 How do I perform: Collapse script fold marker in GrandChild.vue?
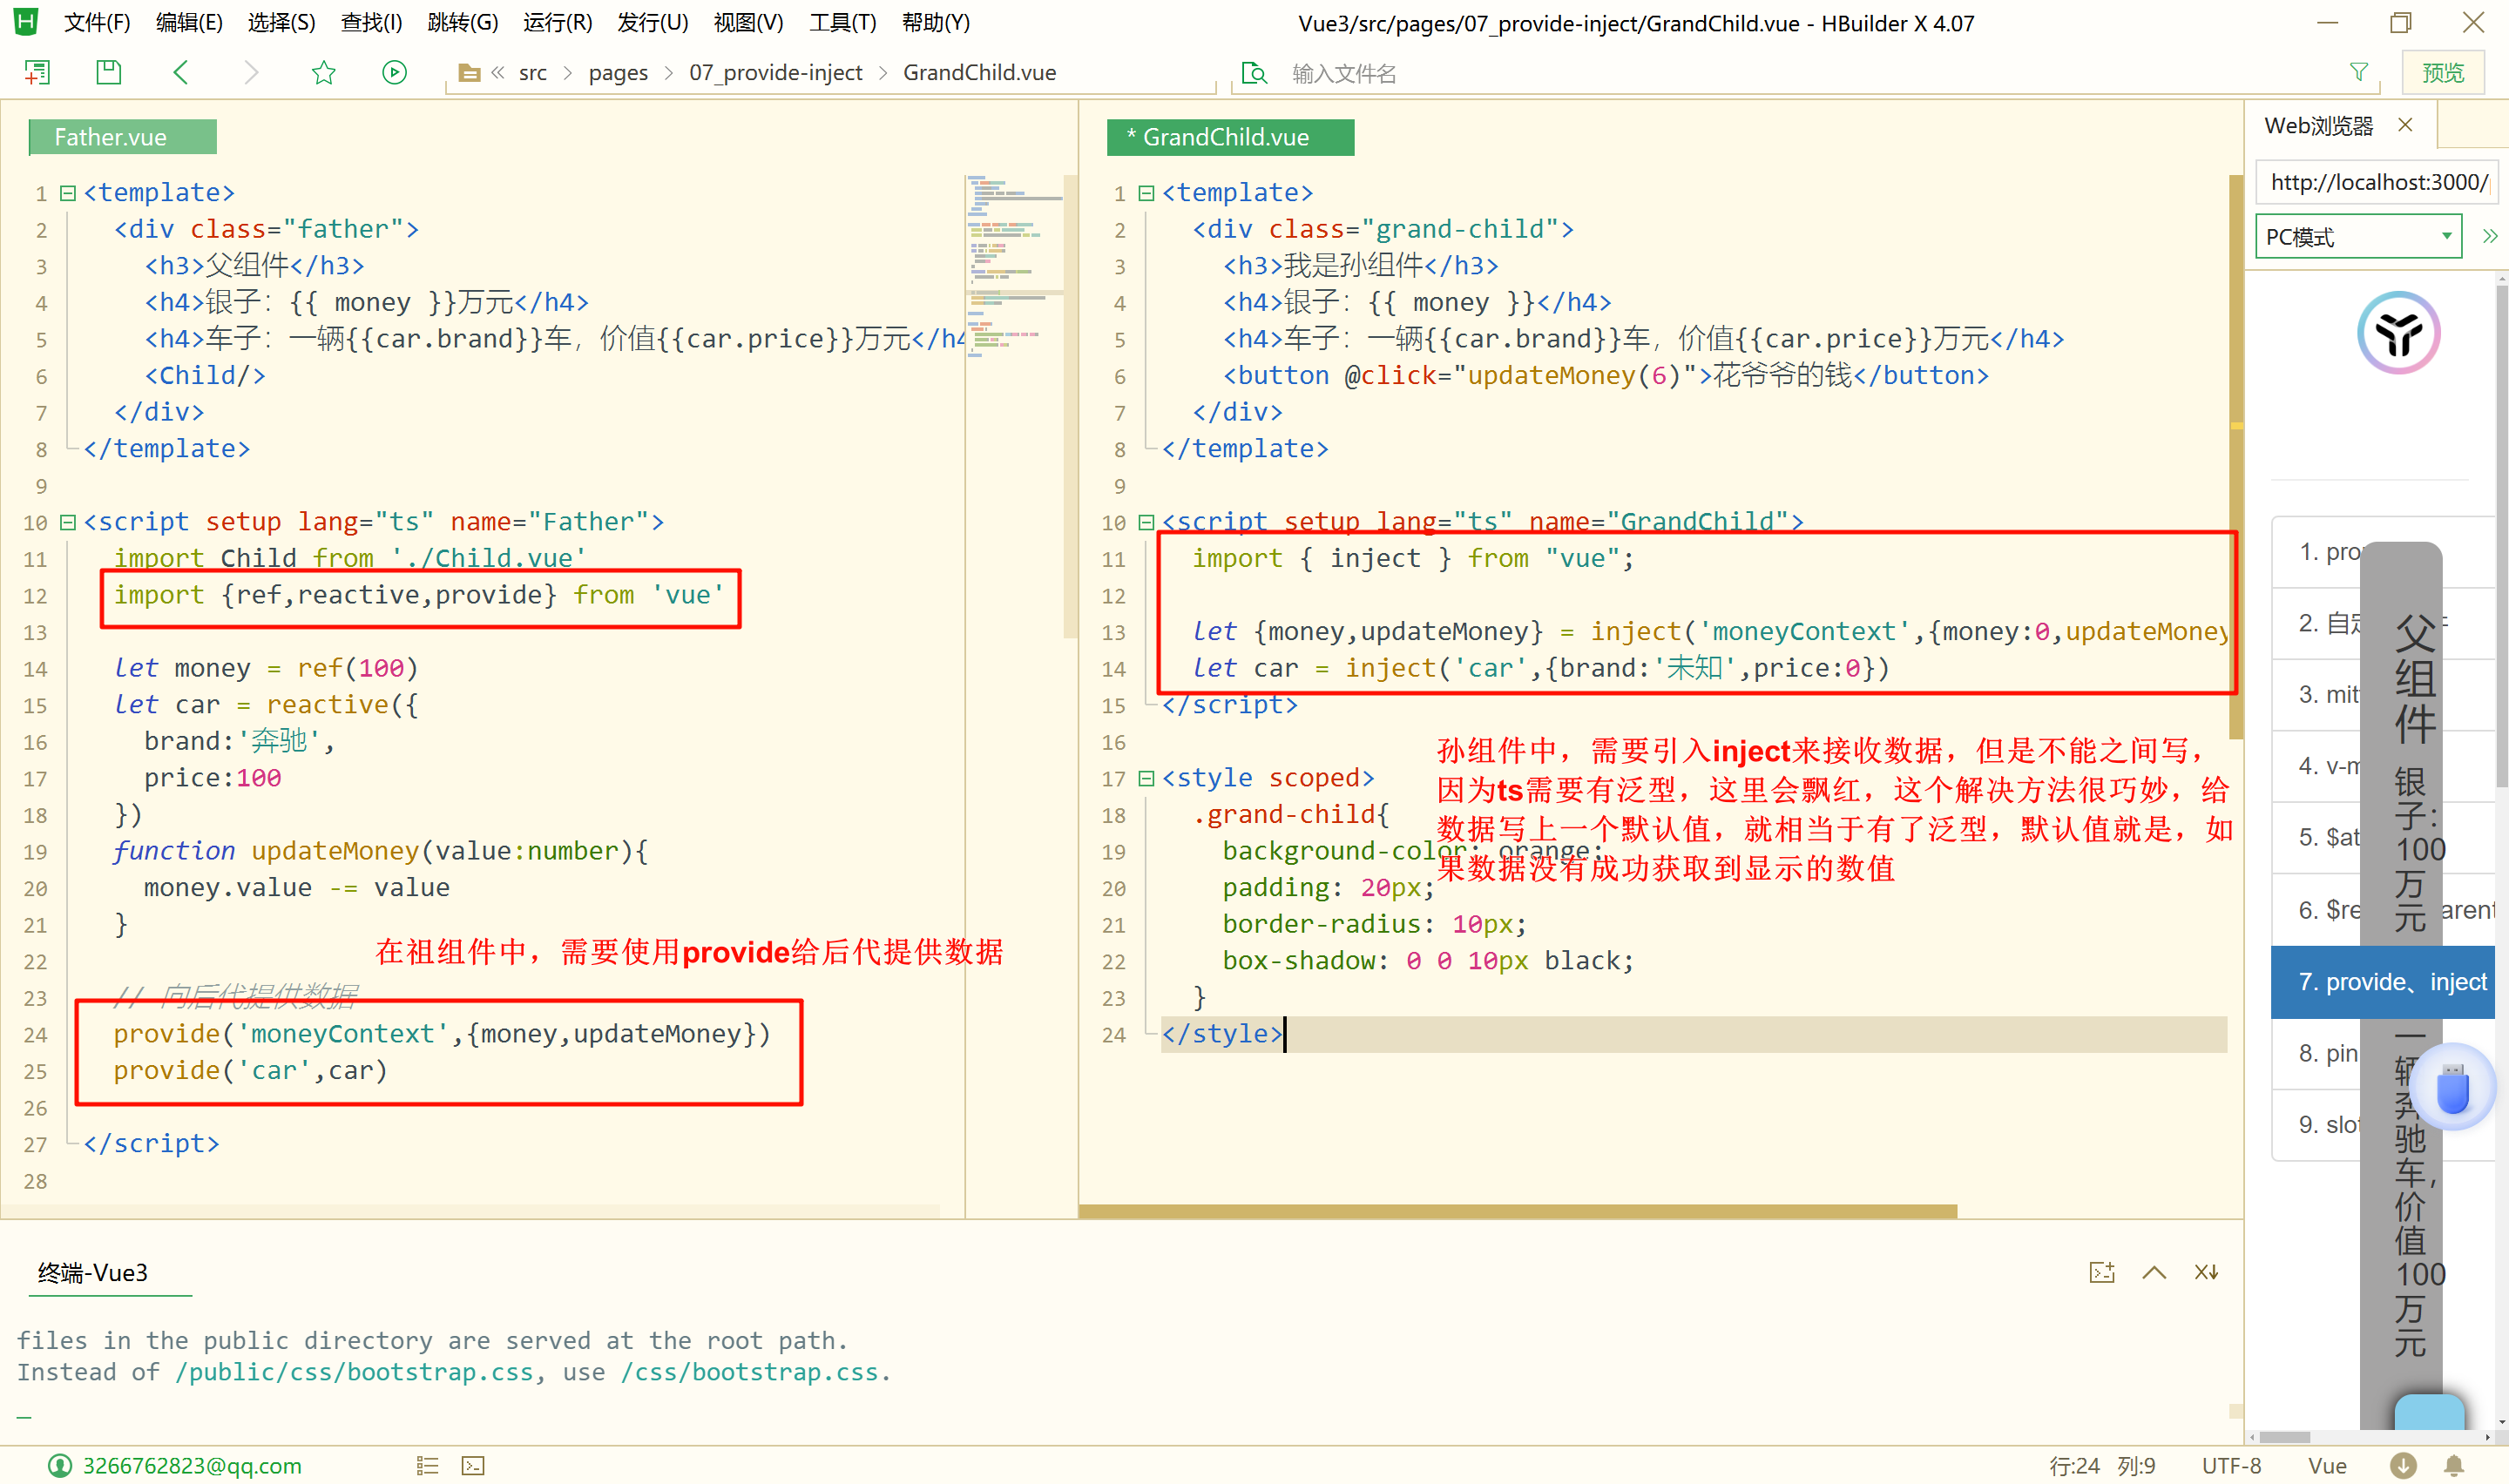coord(1146,522)
